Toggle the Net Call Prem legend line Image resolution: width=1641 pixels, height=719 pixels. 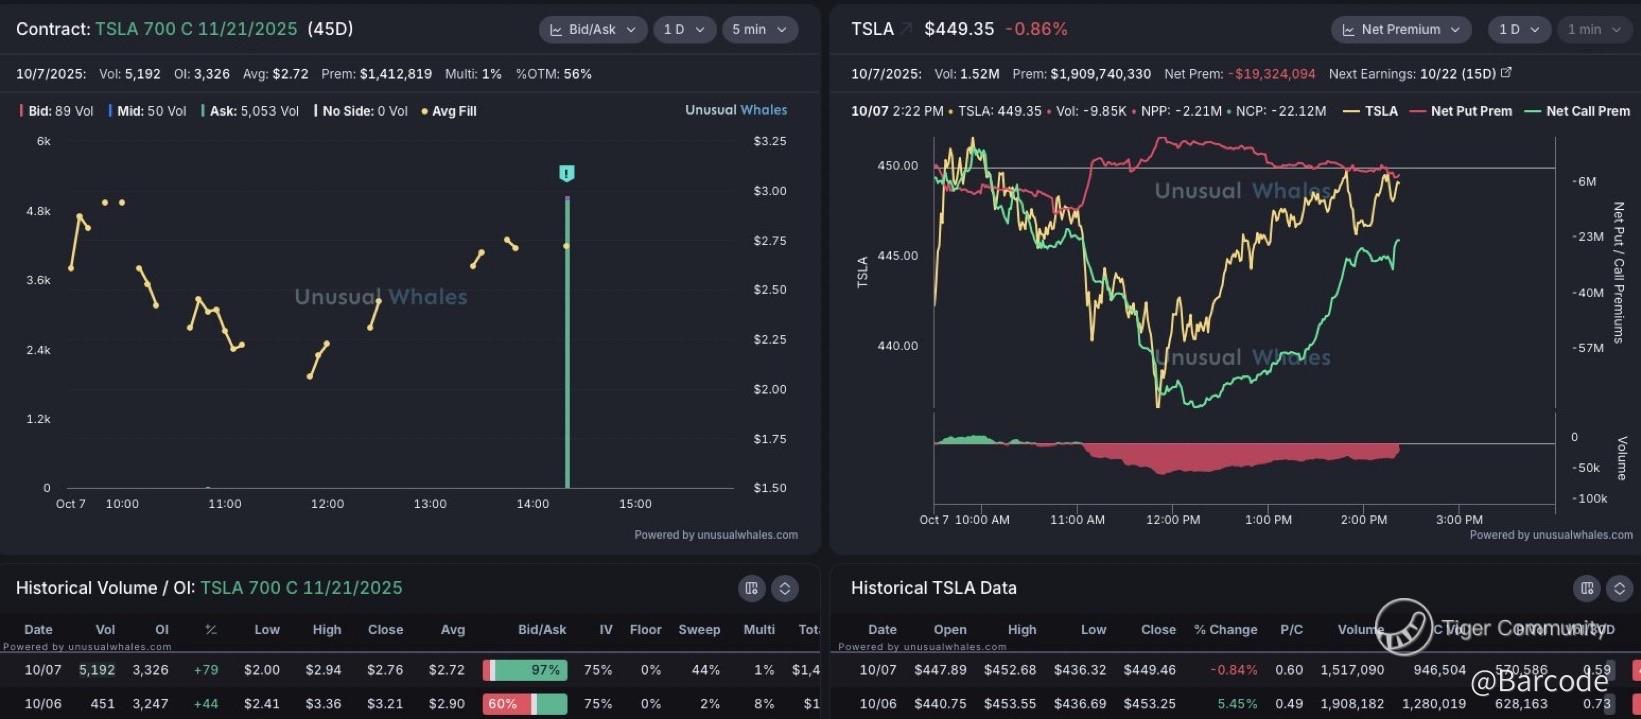pyautogui.click(x=1577, y=111)
